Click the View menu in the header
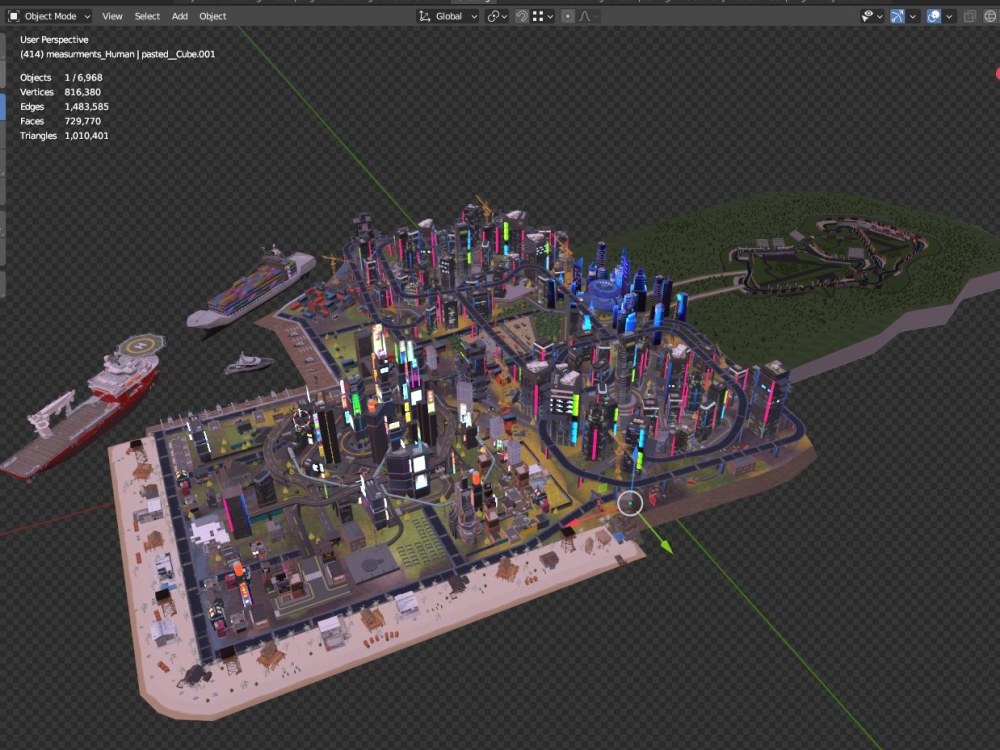This screenshot has width=1000, height=750. (x=112, y=16)
